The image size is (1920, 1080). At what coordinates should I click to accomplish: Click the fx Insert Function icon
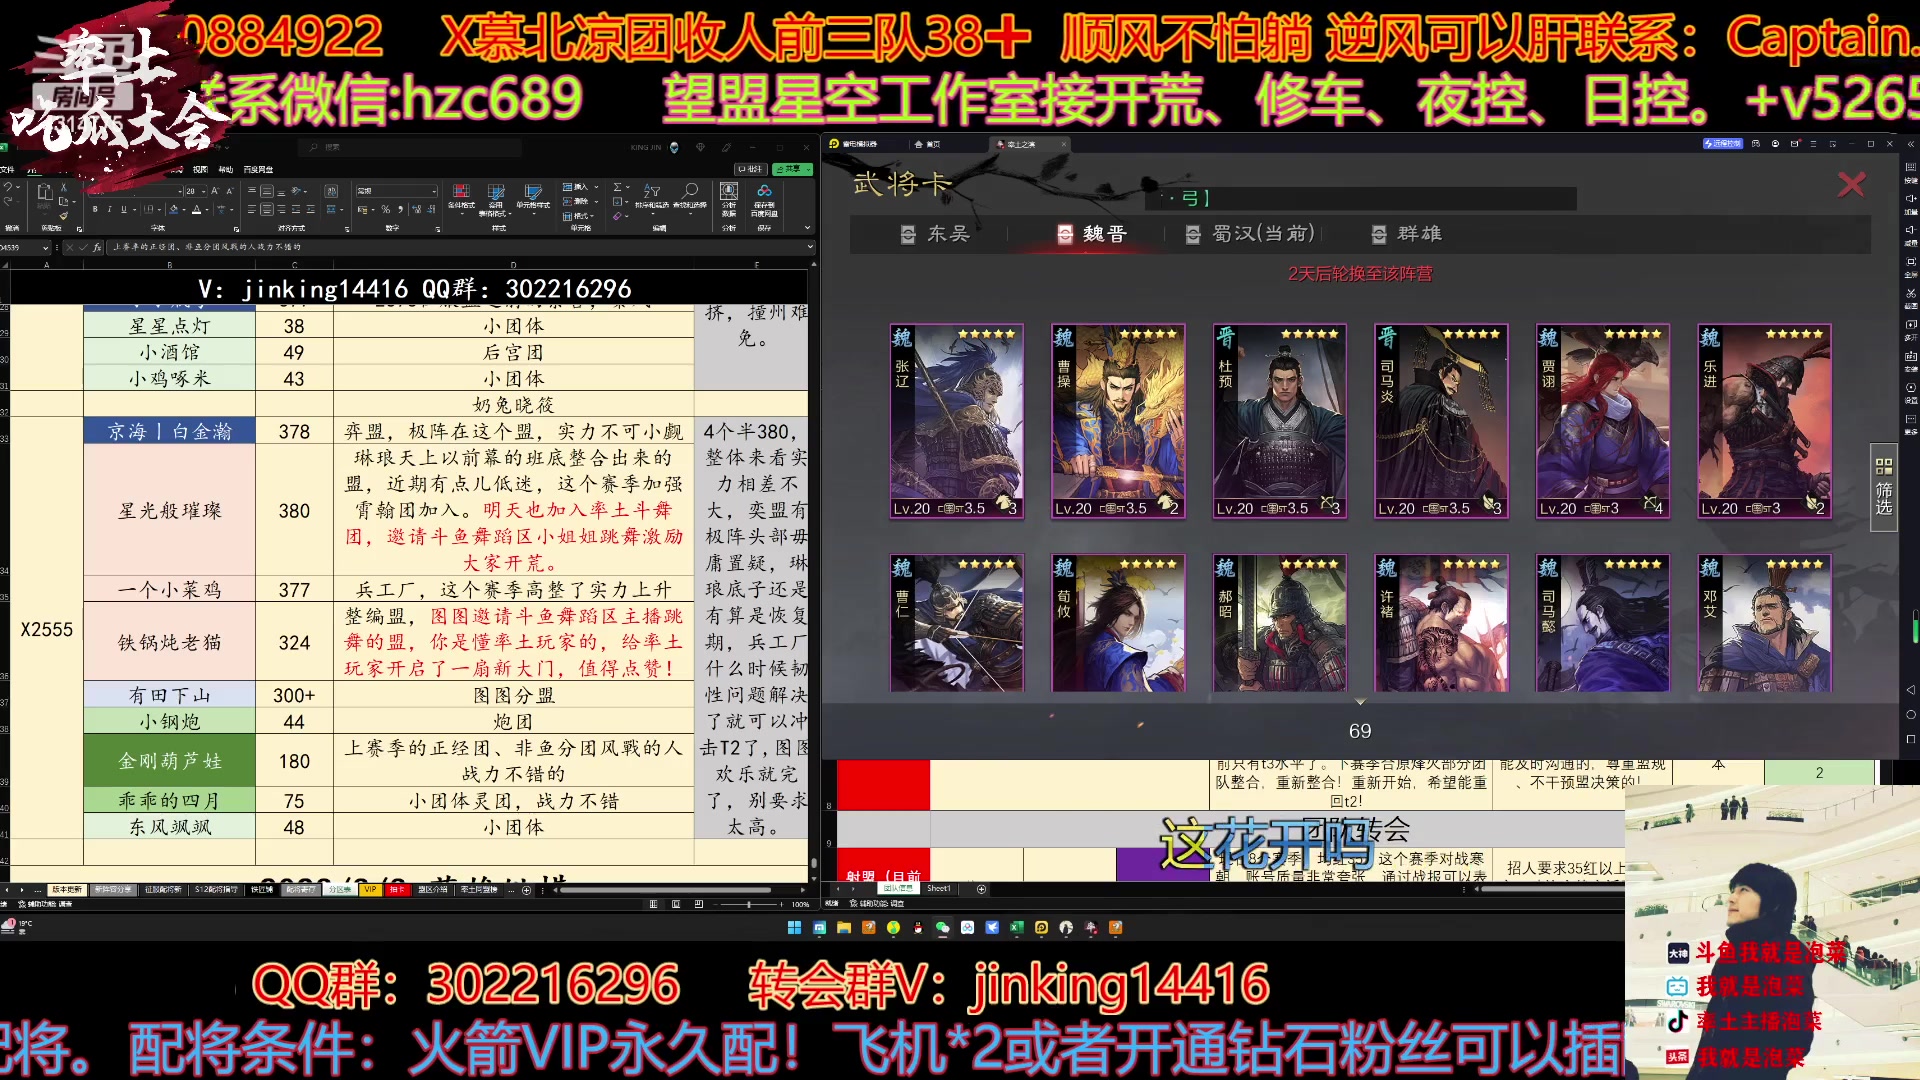tap(97, 247)
